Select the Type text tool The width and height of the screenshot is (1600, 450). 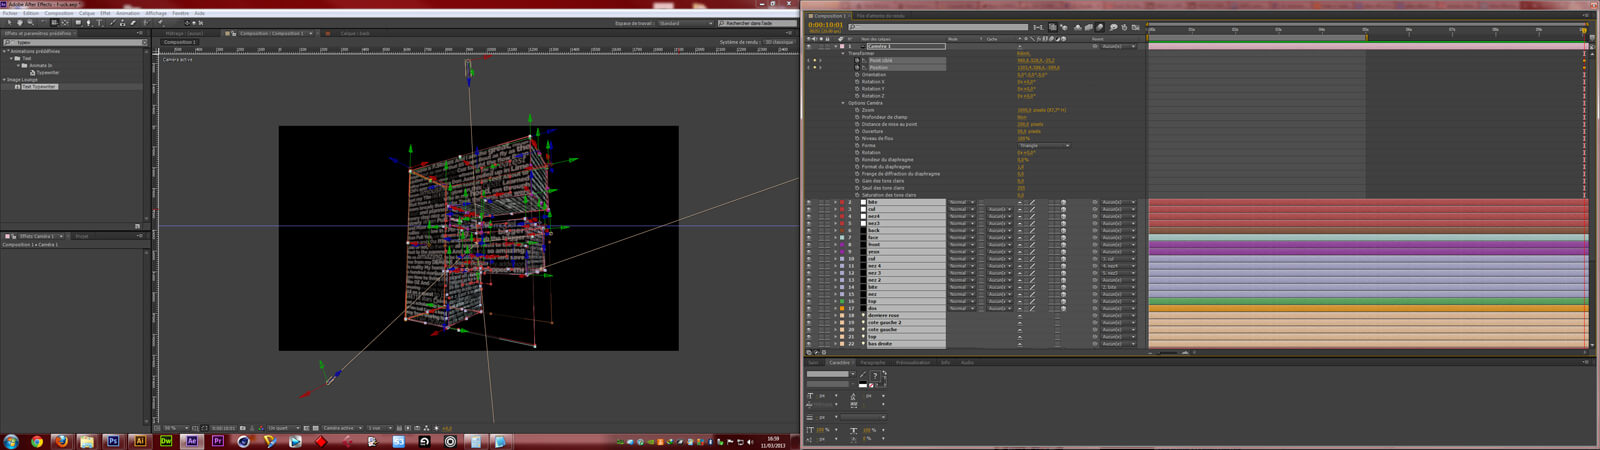point(100,22)
